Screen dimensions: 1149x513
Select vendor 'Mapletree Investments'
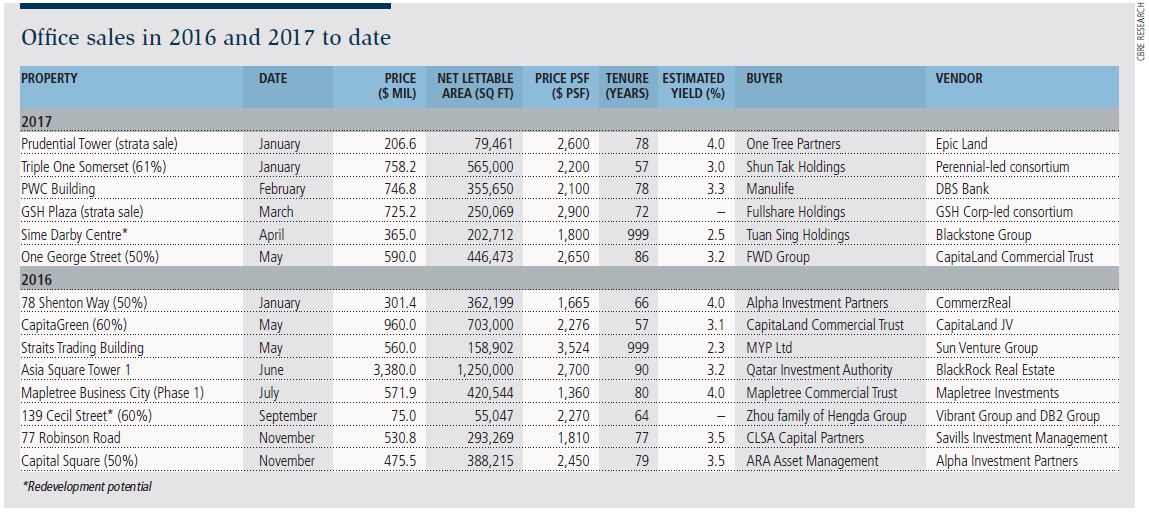tap(997, 393)
